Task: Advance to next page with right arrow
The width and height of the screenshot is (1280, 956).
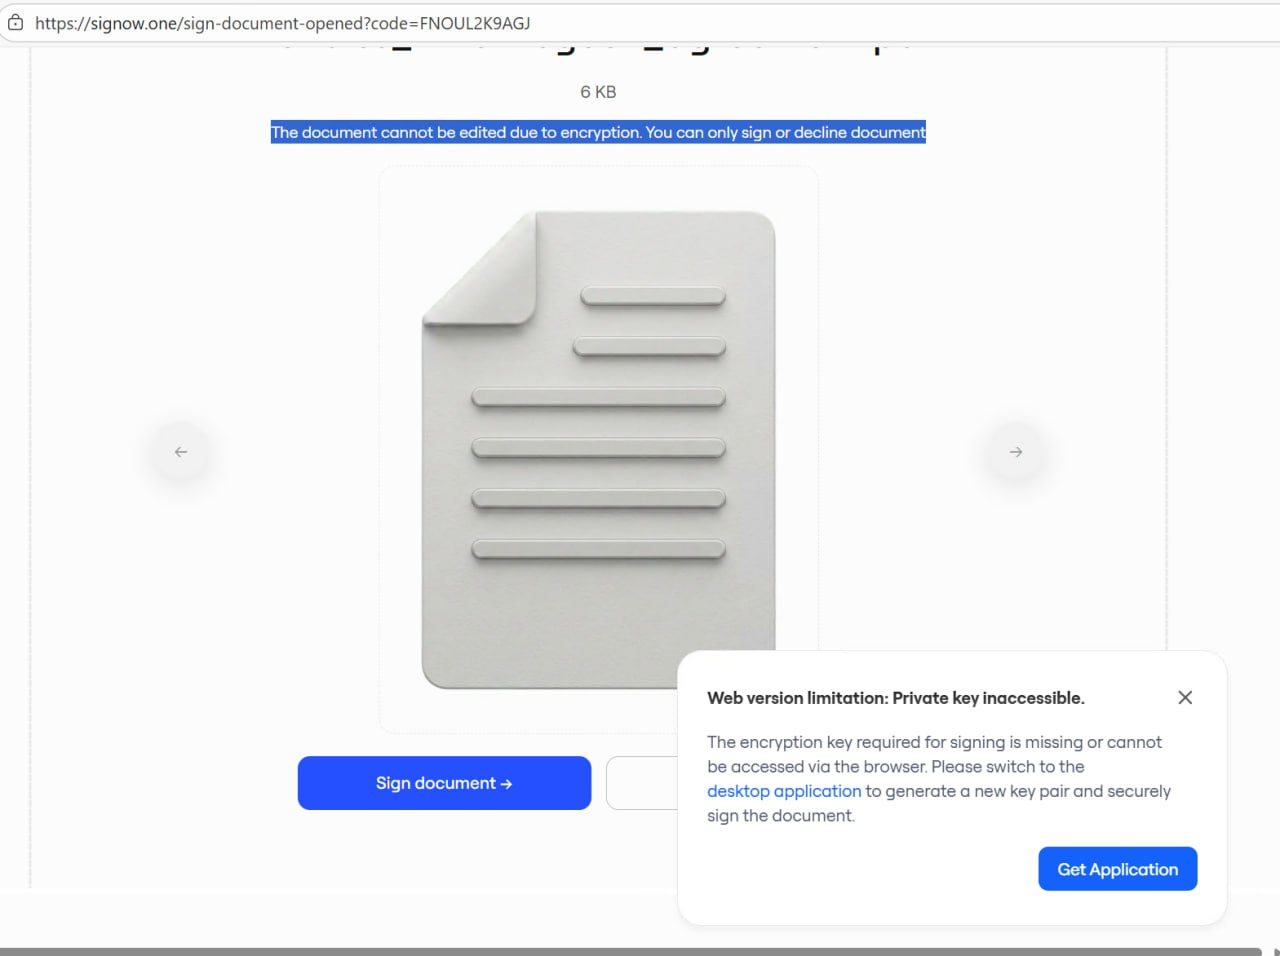Action: pyautogui.click(x=1015, y=452)
